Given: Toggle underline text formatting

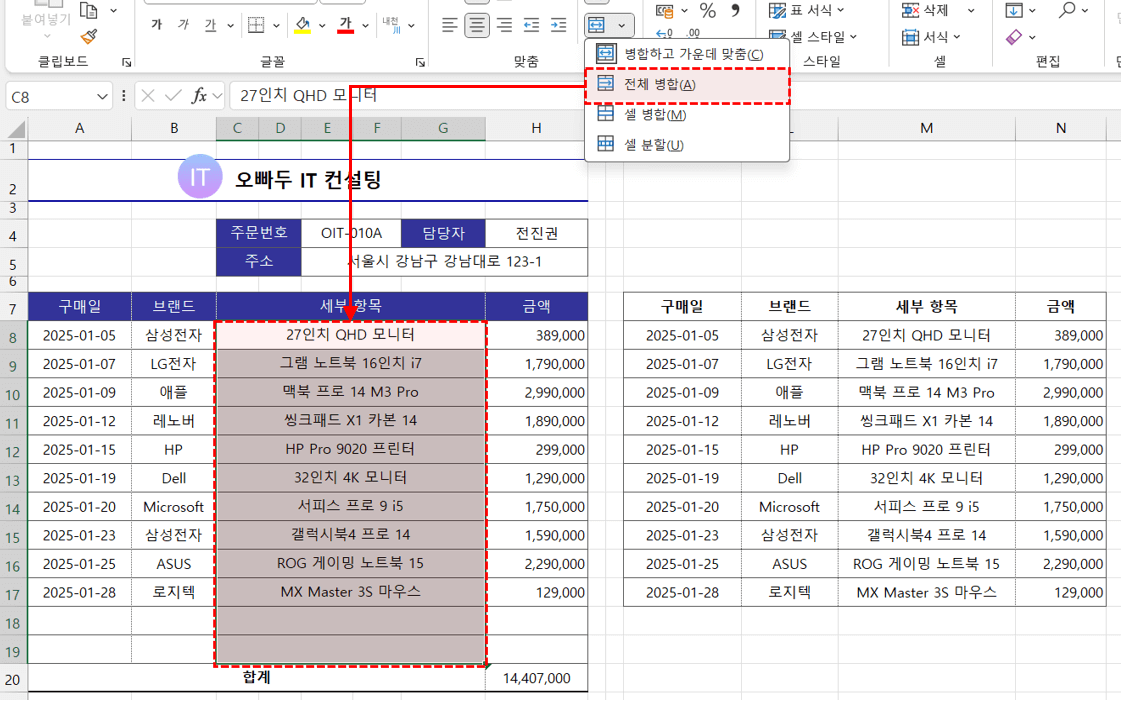Looking at the screenshot, I should click(210, 25).
